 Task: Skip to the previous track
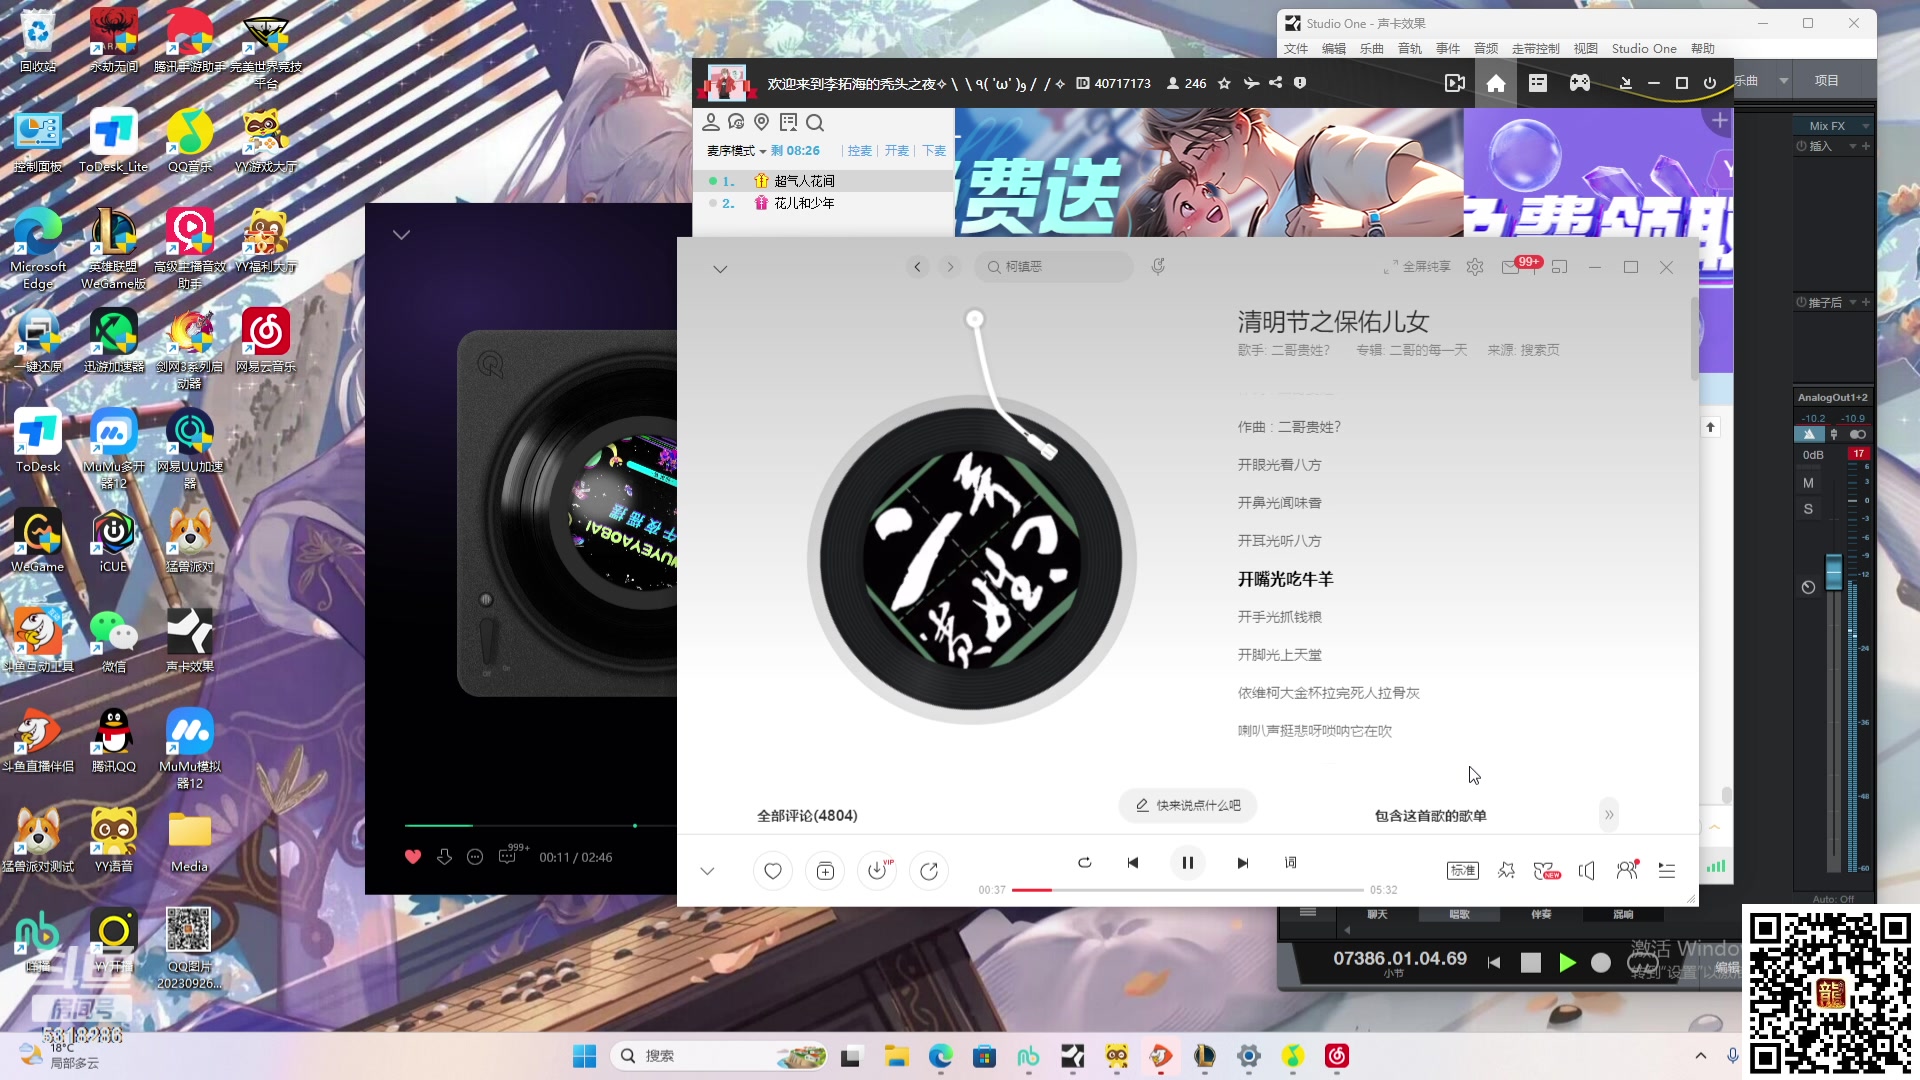[x=1133, y=862]
